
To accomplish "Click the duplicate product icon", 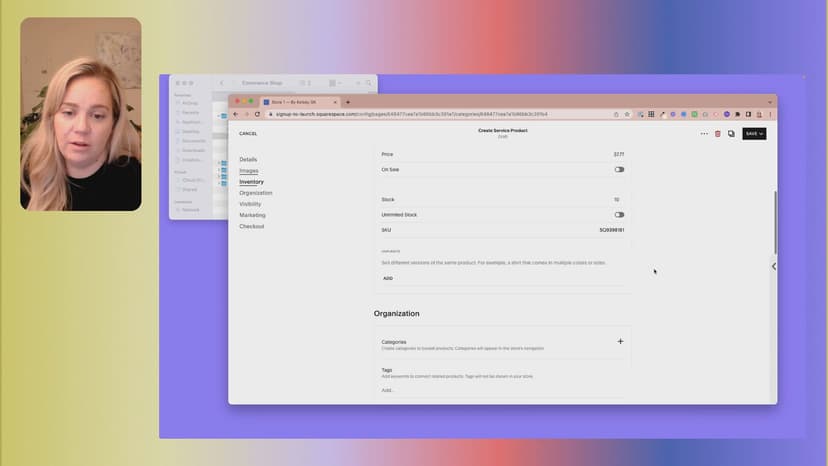I will (731, 133).
